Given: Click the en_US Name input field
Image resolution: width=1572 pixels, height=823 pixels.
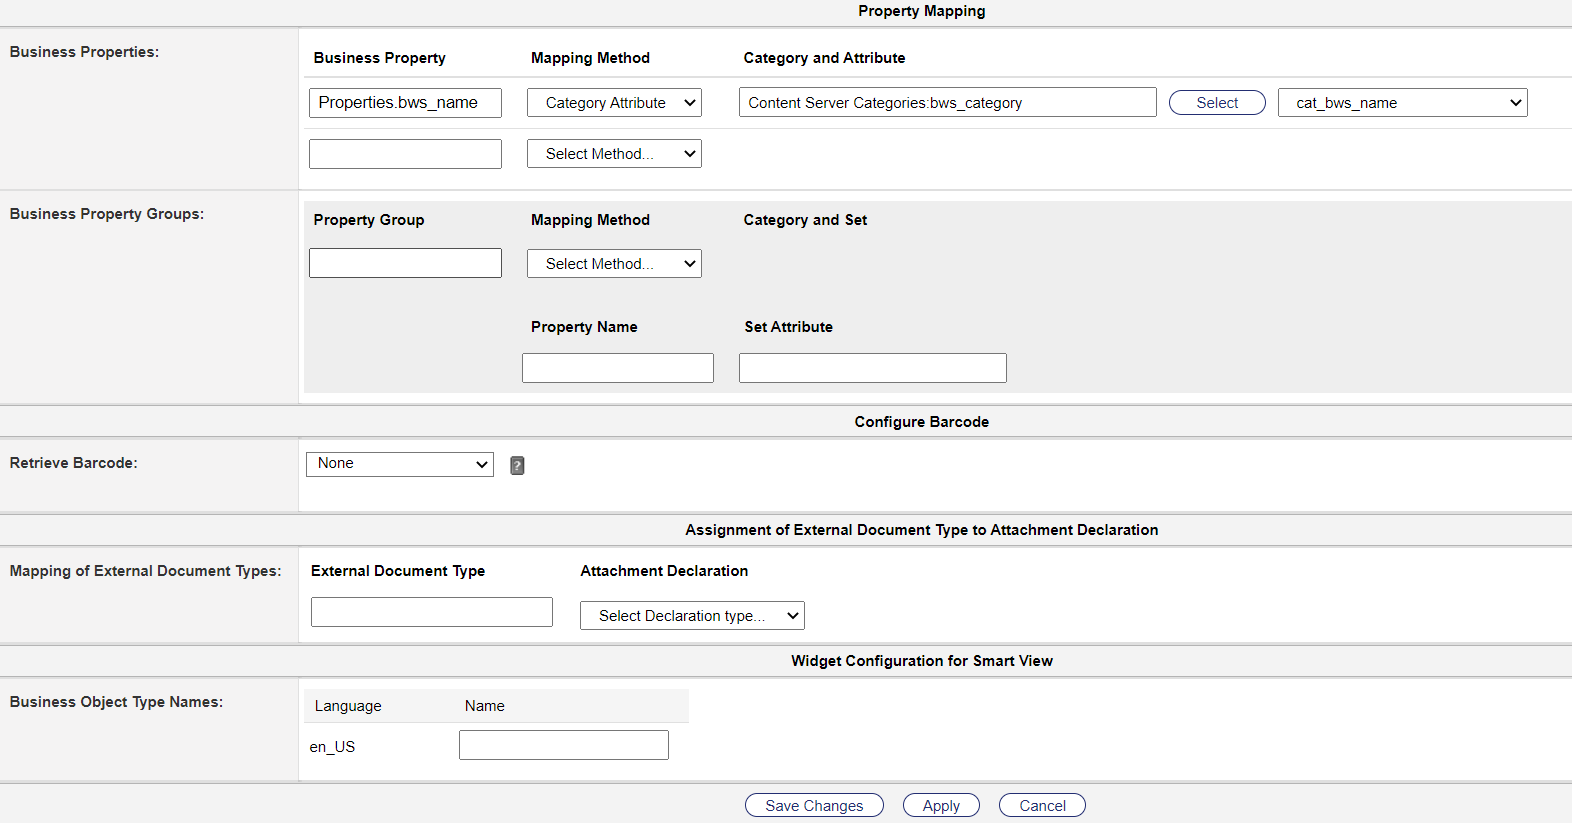Looking at the screenshot, I should [564, 745].
